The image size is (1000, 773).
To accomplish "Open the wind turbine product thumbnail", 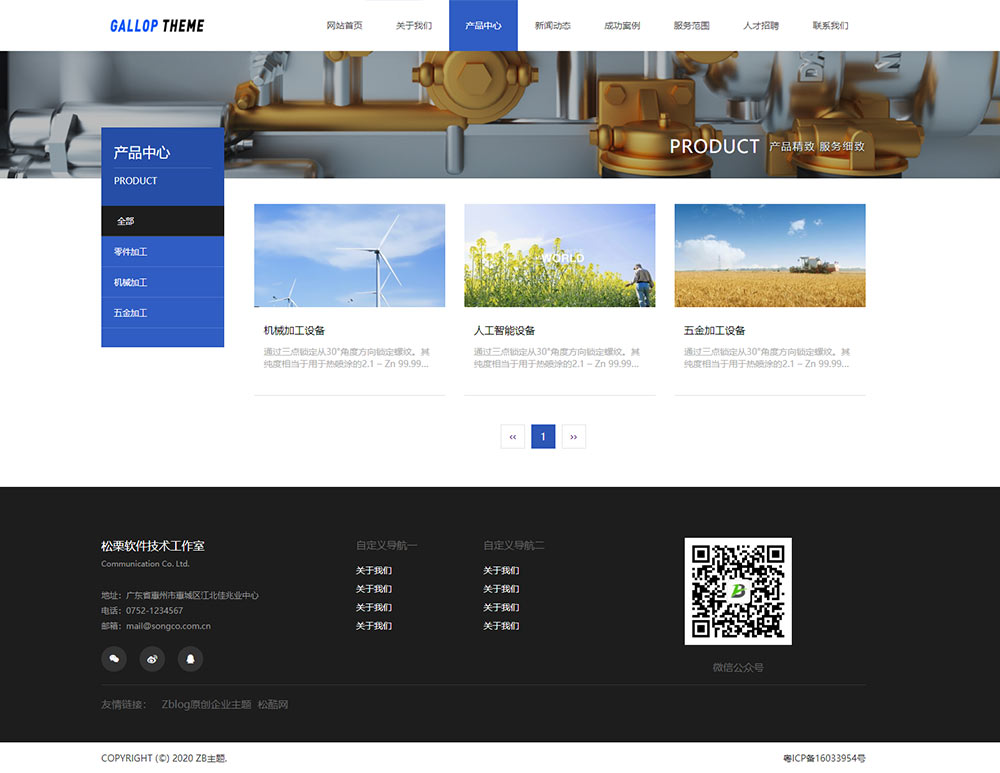I will [349, 255].
